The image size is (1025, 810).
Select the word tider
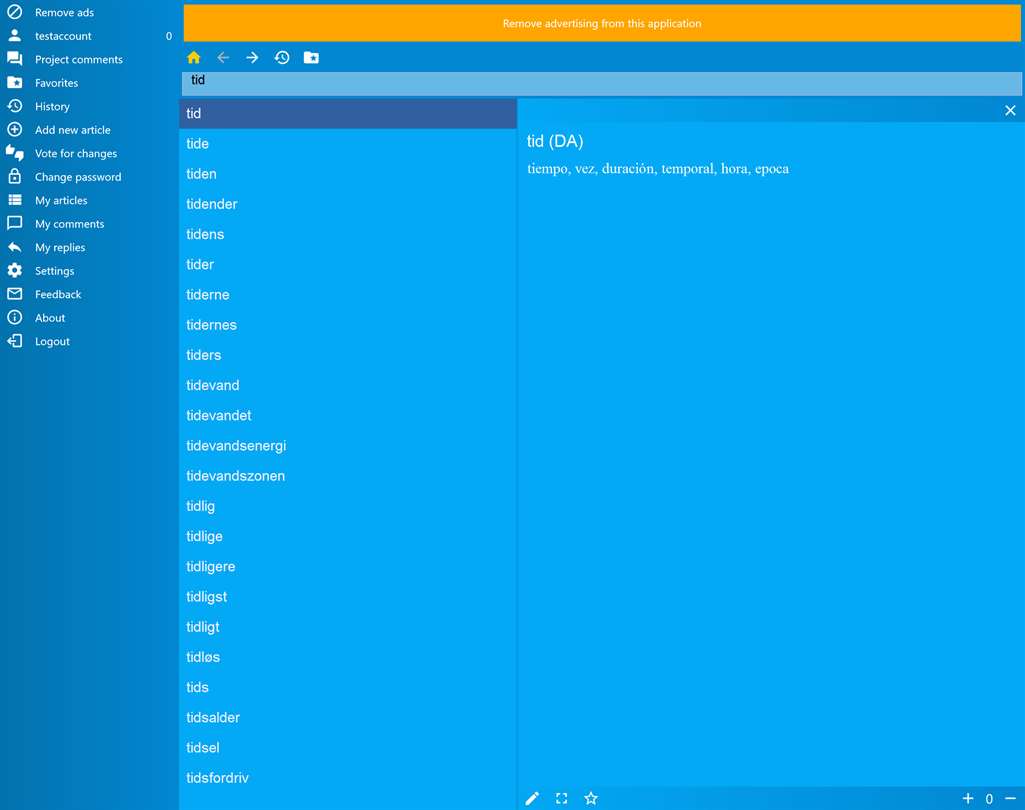tap(348, 264)
